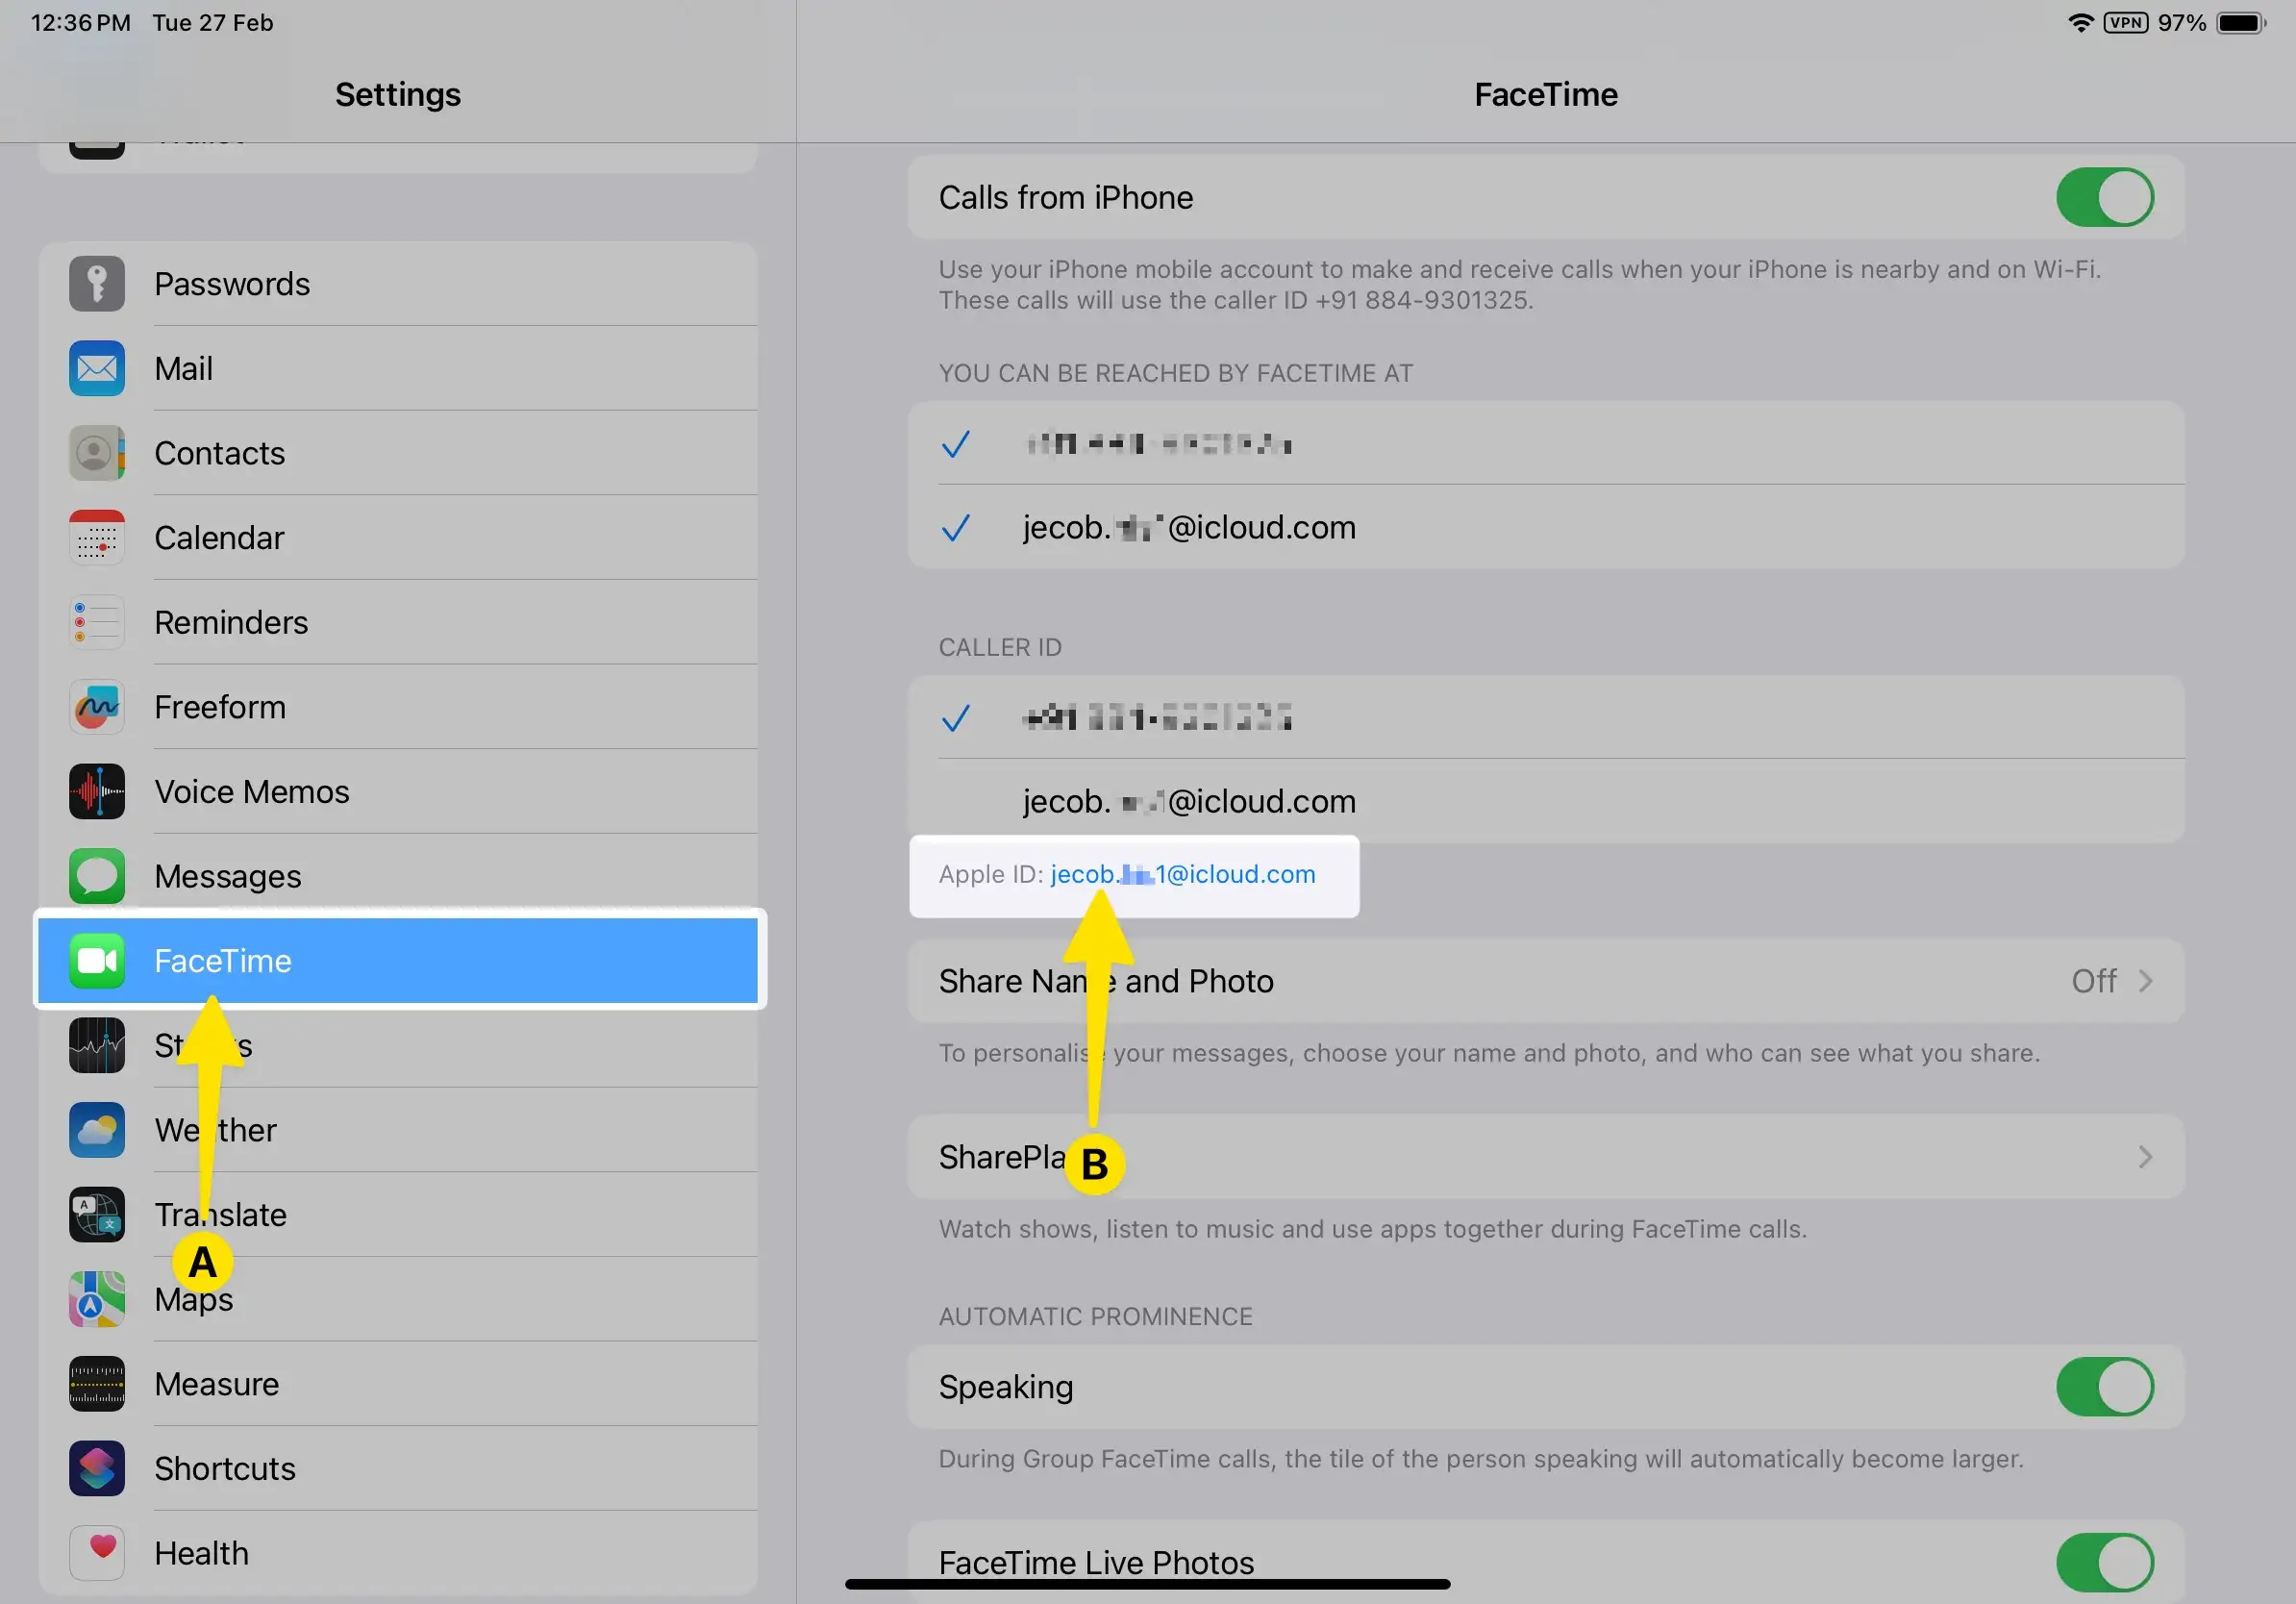Tap the battery indicator in status bar

click(x=2240, y=22)
